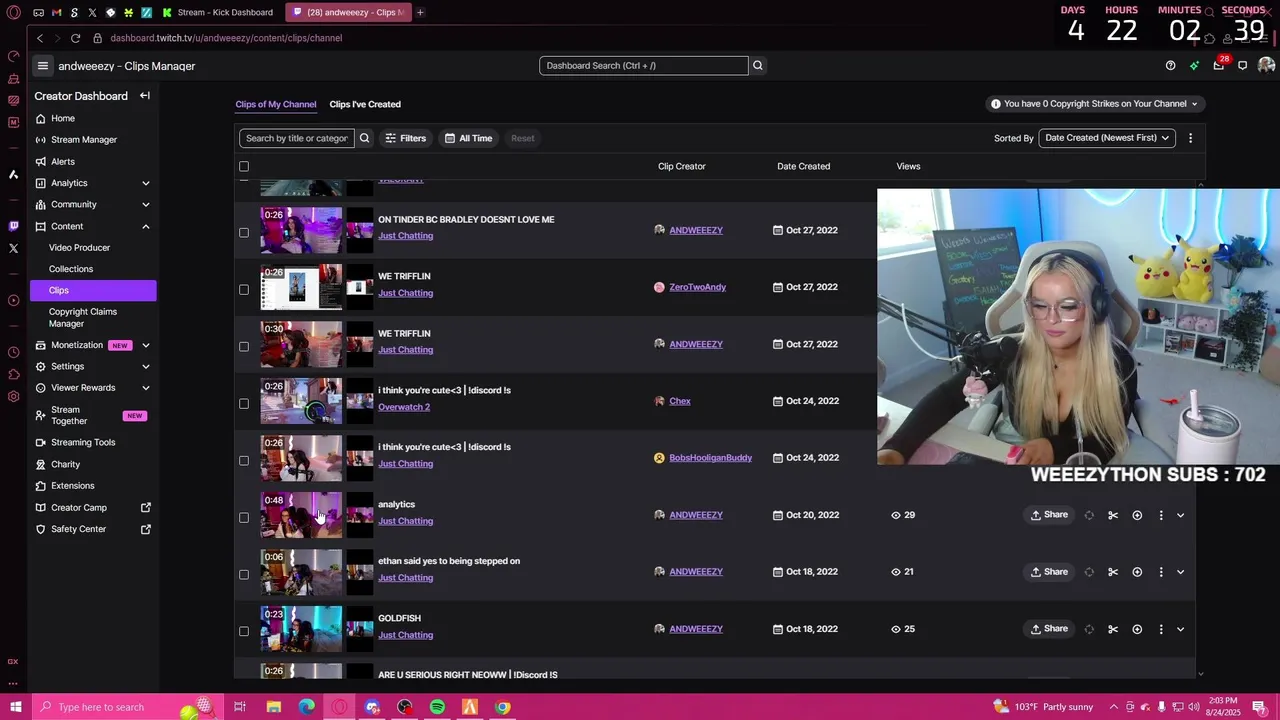Image resolution: width=1280 pixels, height=720 pixels.
Task: Check the ethan said yes clip checkbox
Action: tap(244, 574)
